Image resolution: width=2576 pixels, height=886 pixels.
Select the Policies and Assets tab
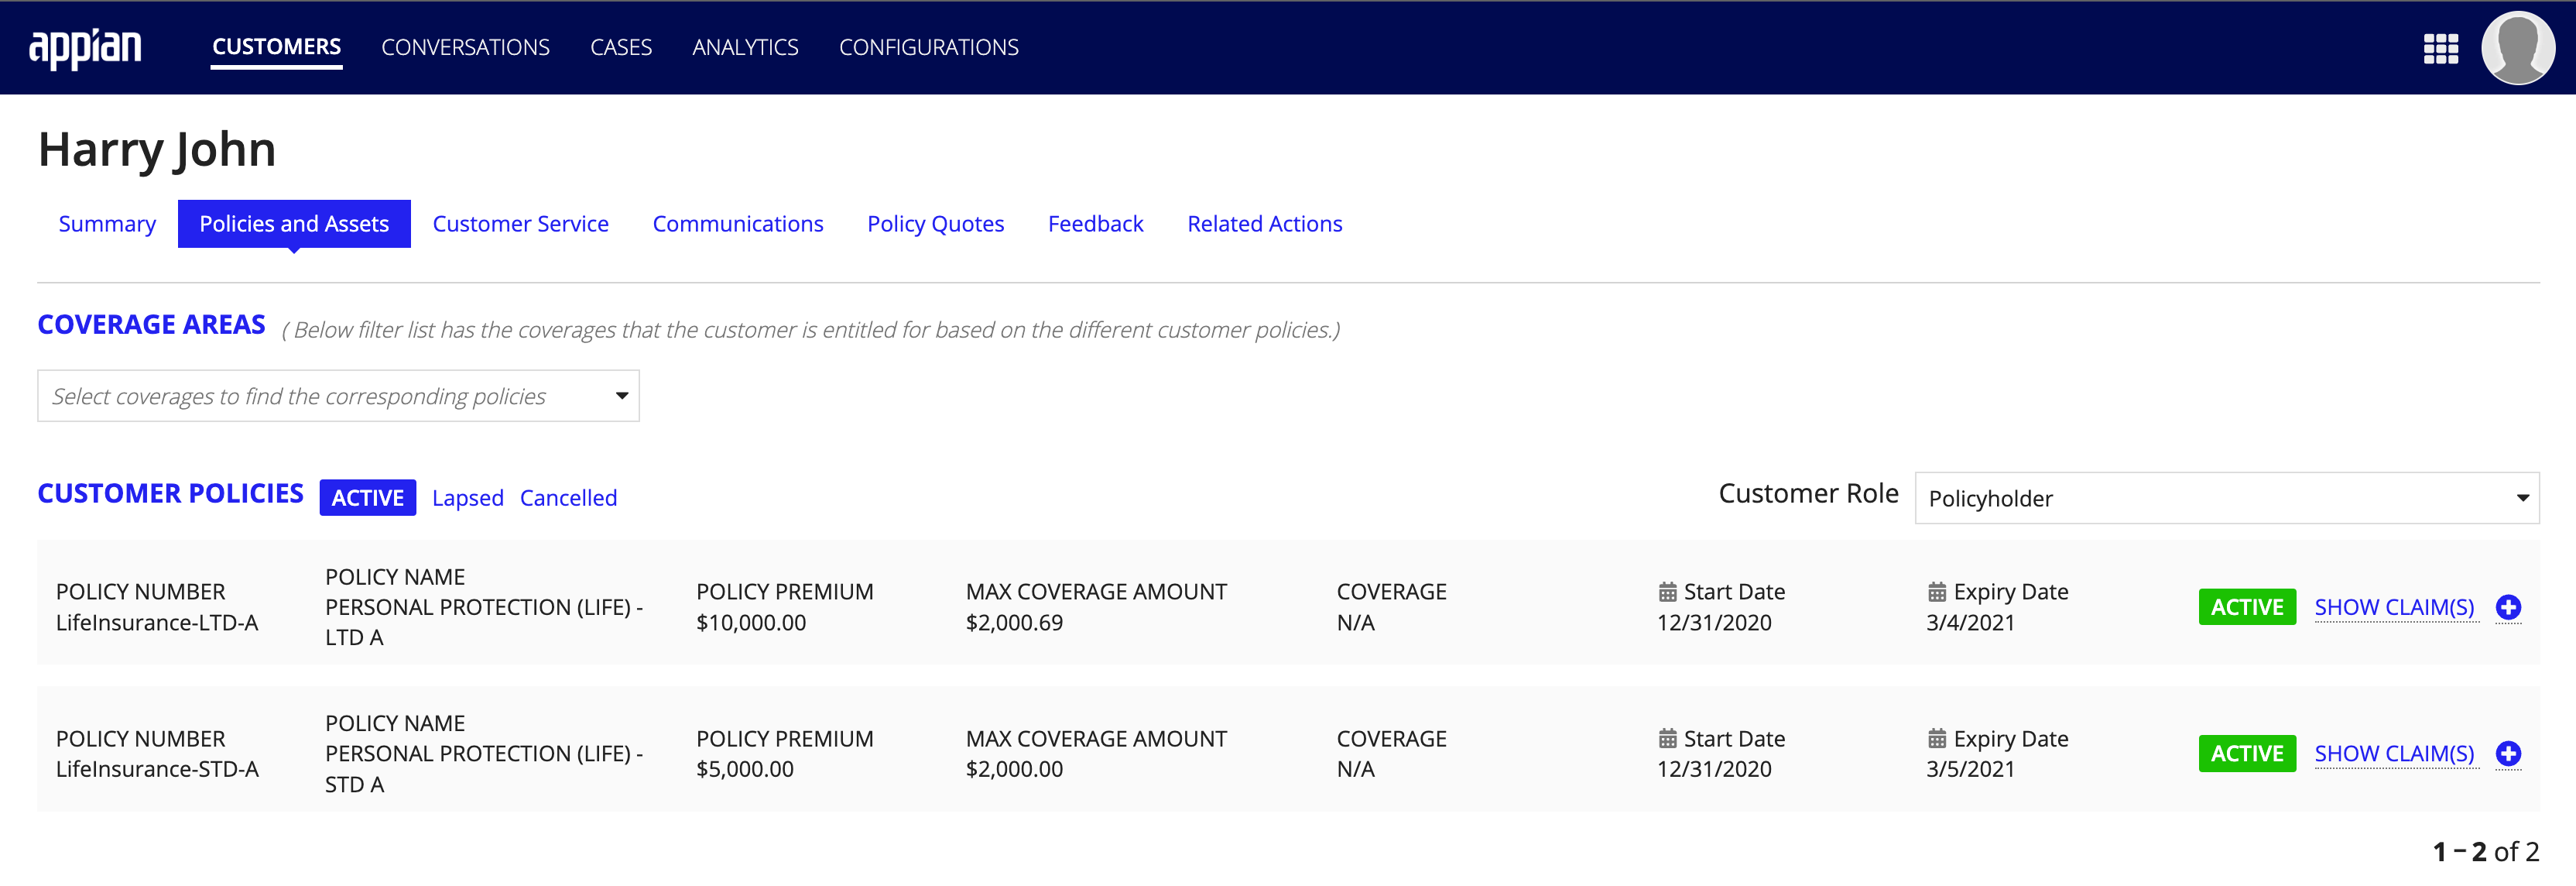(294, 224)
